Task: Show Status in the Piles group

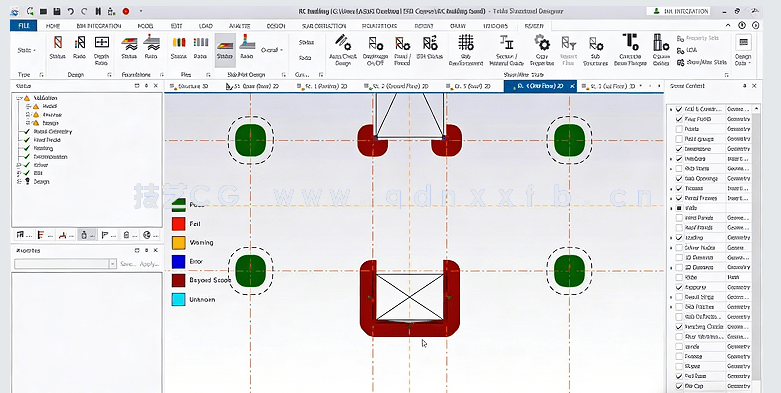Action: point(179,47)
